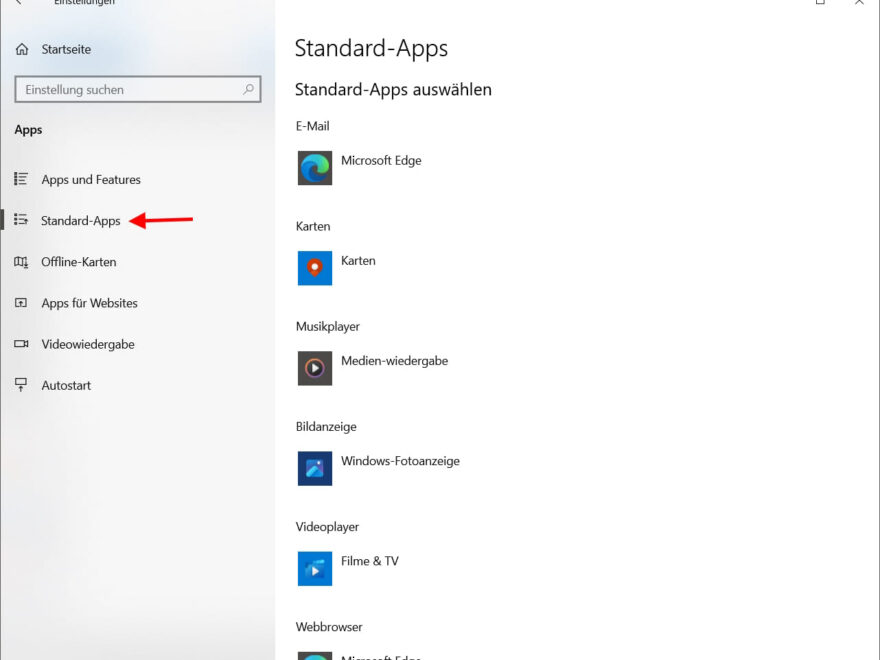
Task: Click the Offline-Karten map icon
Action: click(21, 262)
